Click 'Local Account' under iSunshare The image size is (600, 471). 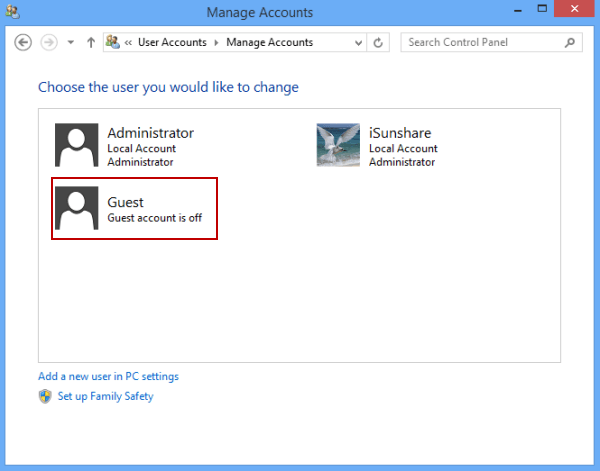pos(403,148)
